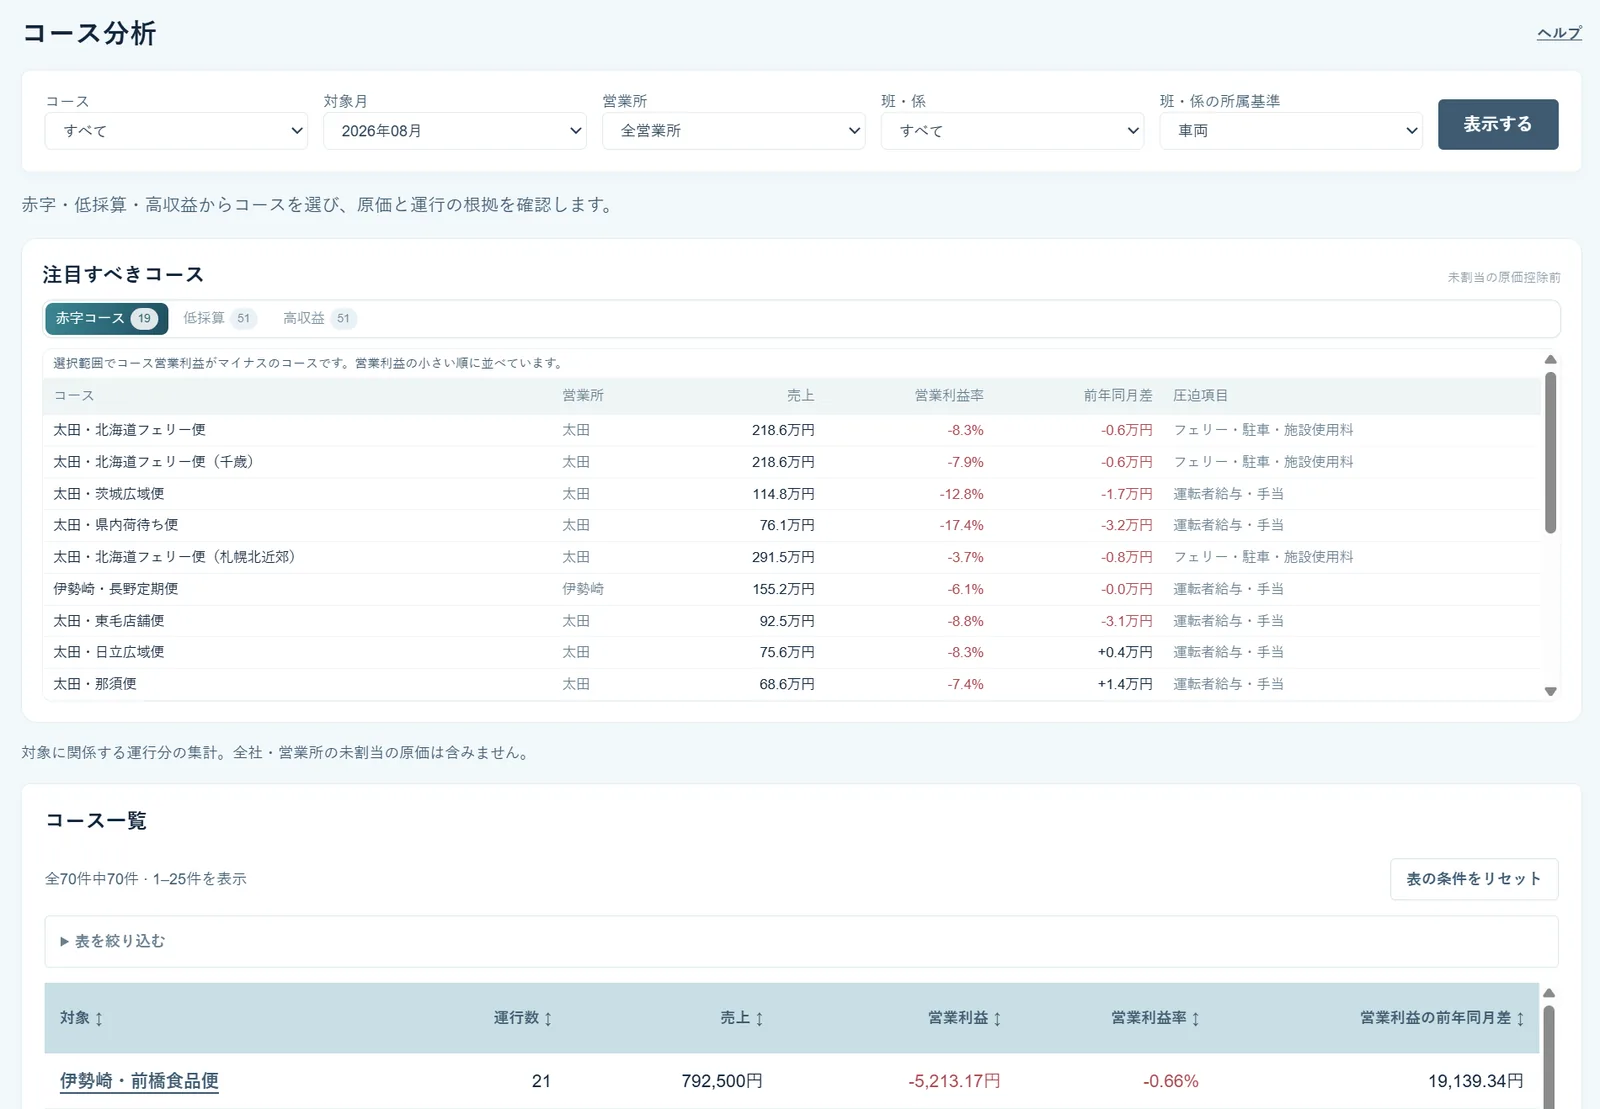Screen dimensions: 1600x1109
Task: Open the コース dropdown
Action: point(176,131)
